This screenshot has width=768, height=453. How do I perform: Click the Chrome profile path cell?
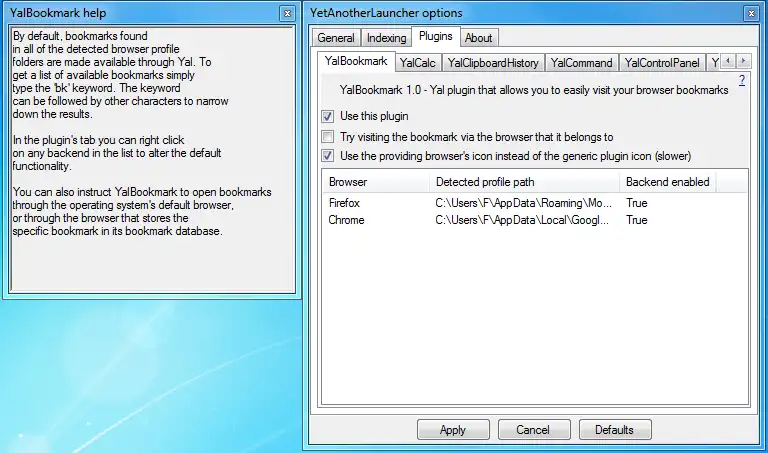(522, 220)
